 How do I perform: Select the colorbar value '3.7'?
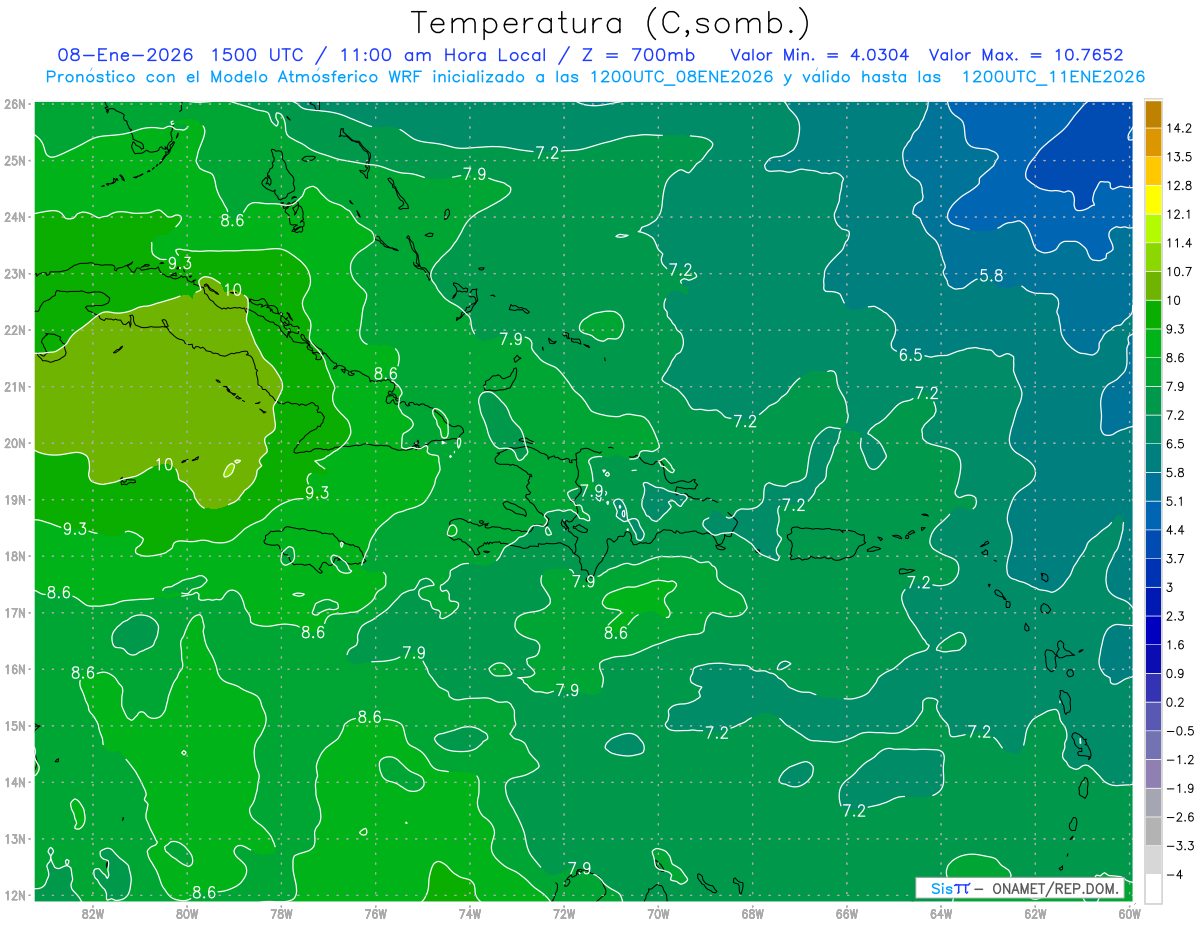click(x=1175, y=558)
